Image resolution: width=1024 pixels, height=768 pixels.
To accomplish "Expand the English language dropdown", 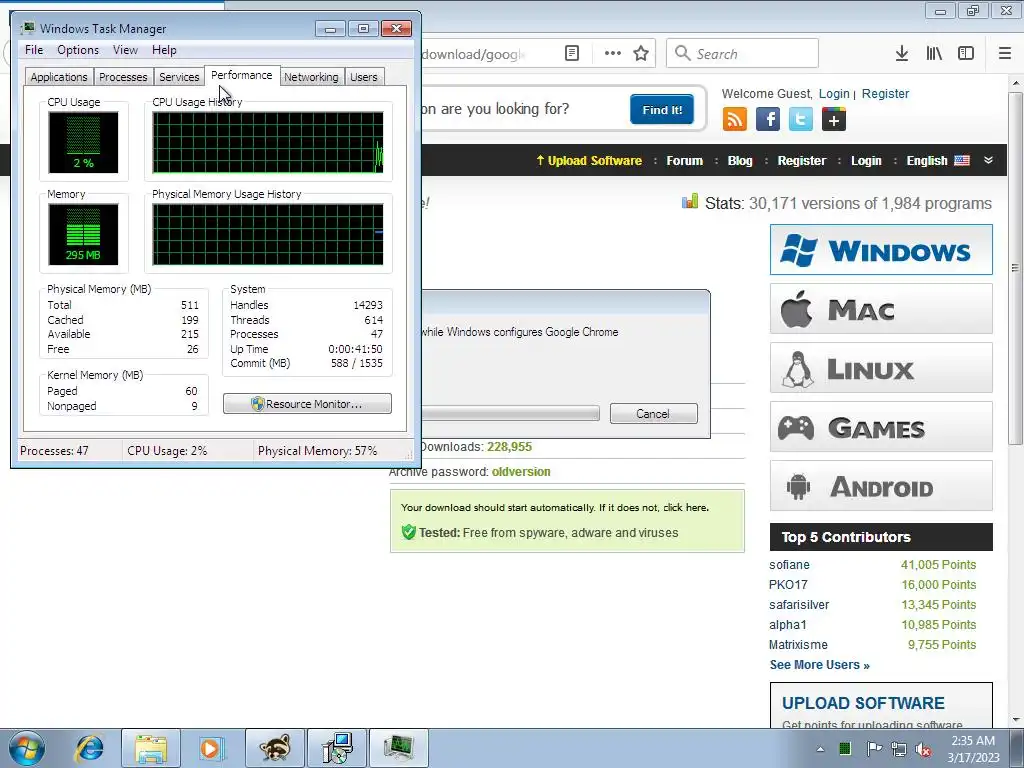I will point(938,161).
